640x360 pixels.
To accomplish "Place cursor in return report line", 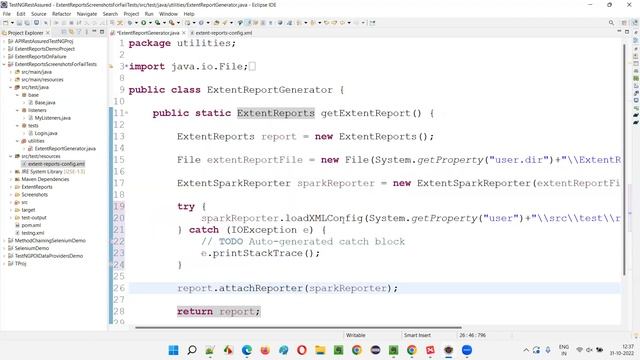I will coord(218,311).
